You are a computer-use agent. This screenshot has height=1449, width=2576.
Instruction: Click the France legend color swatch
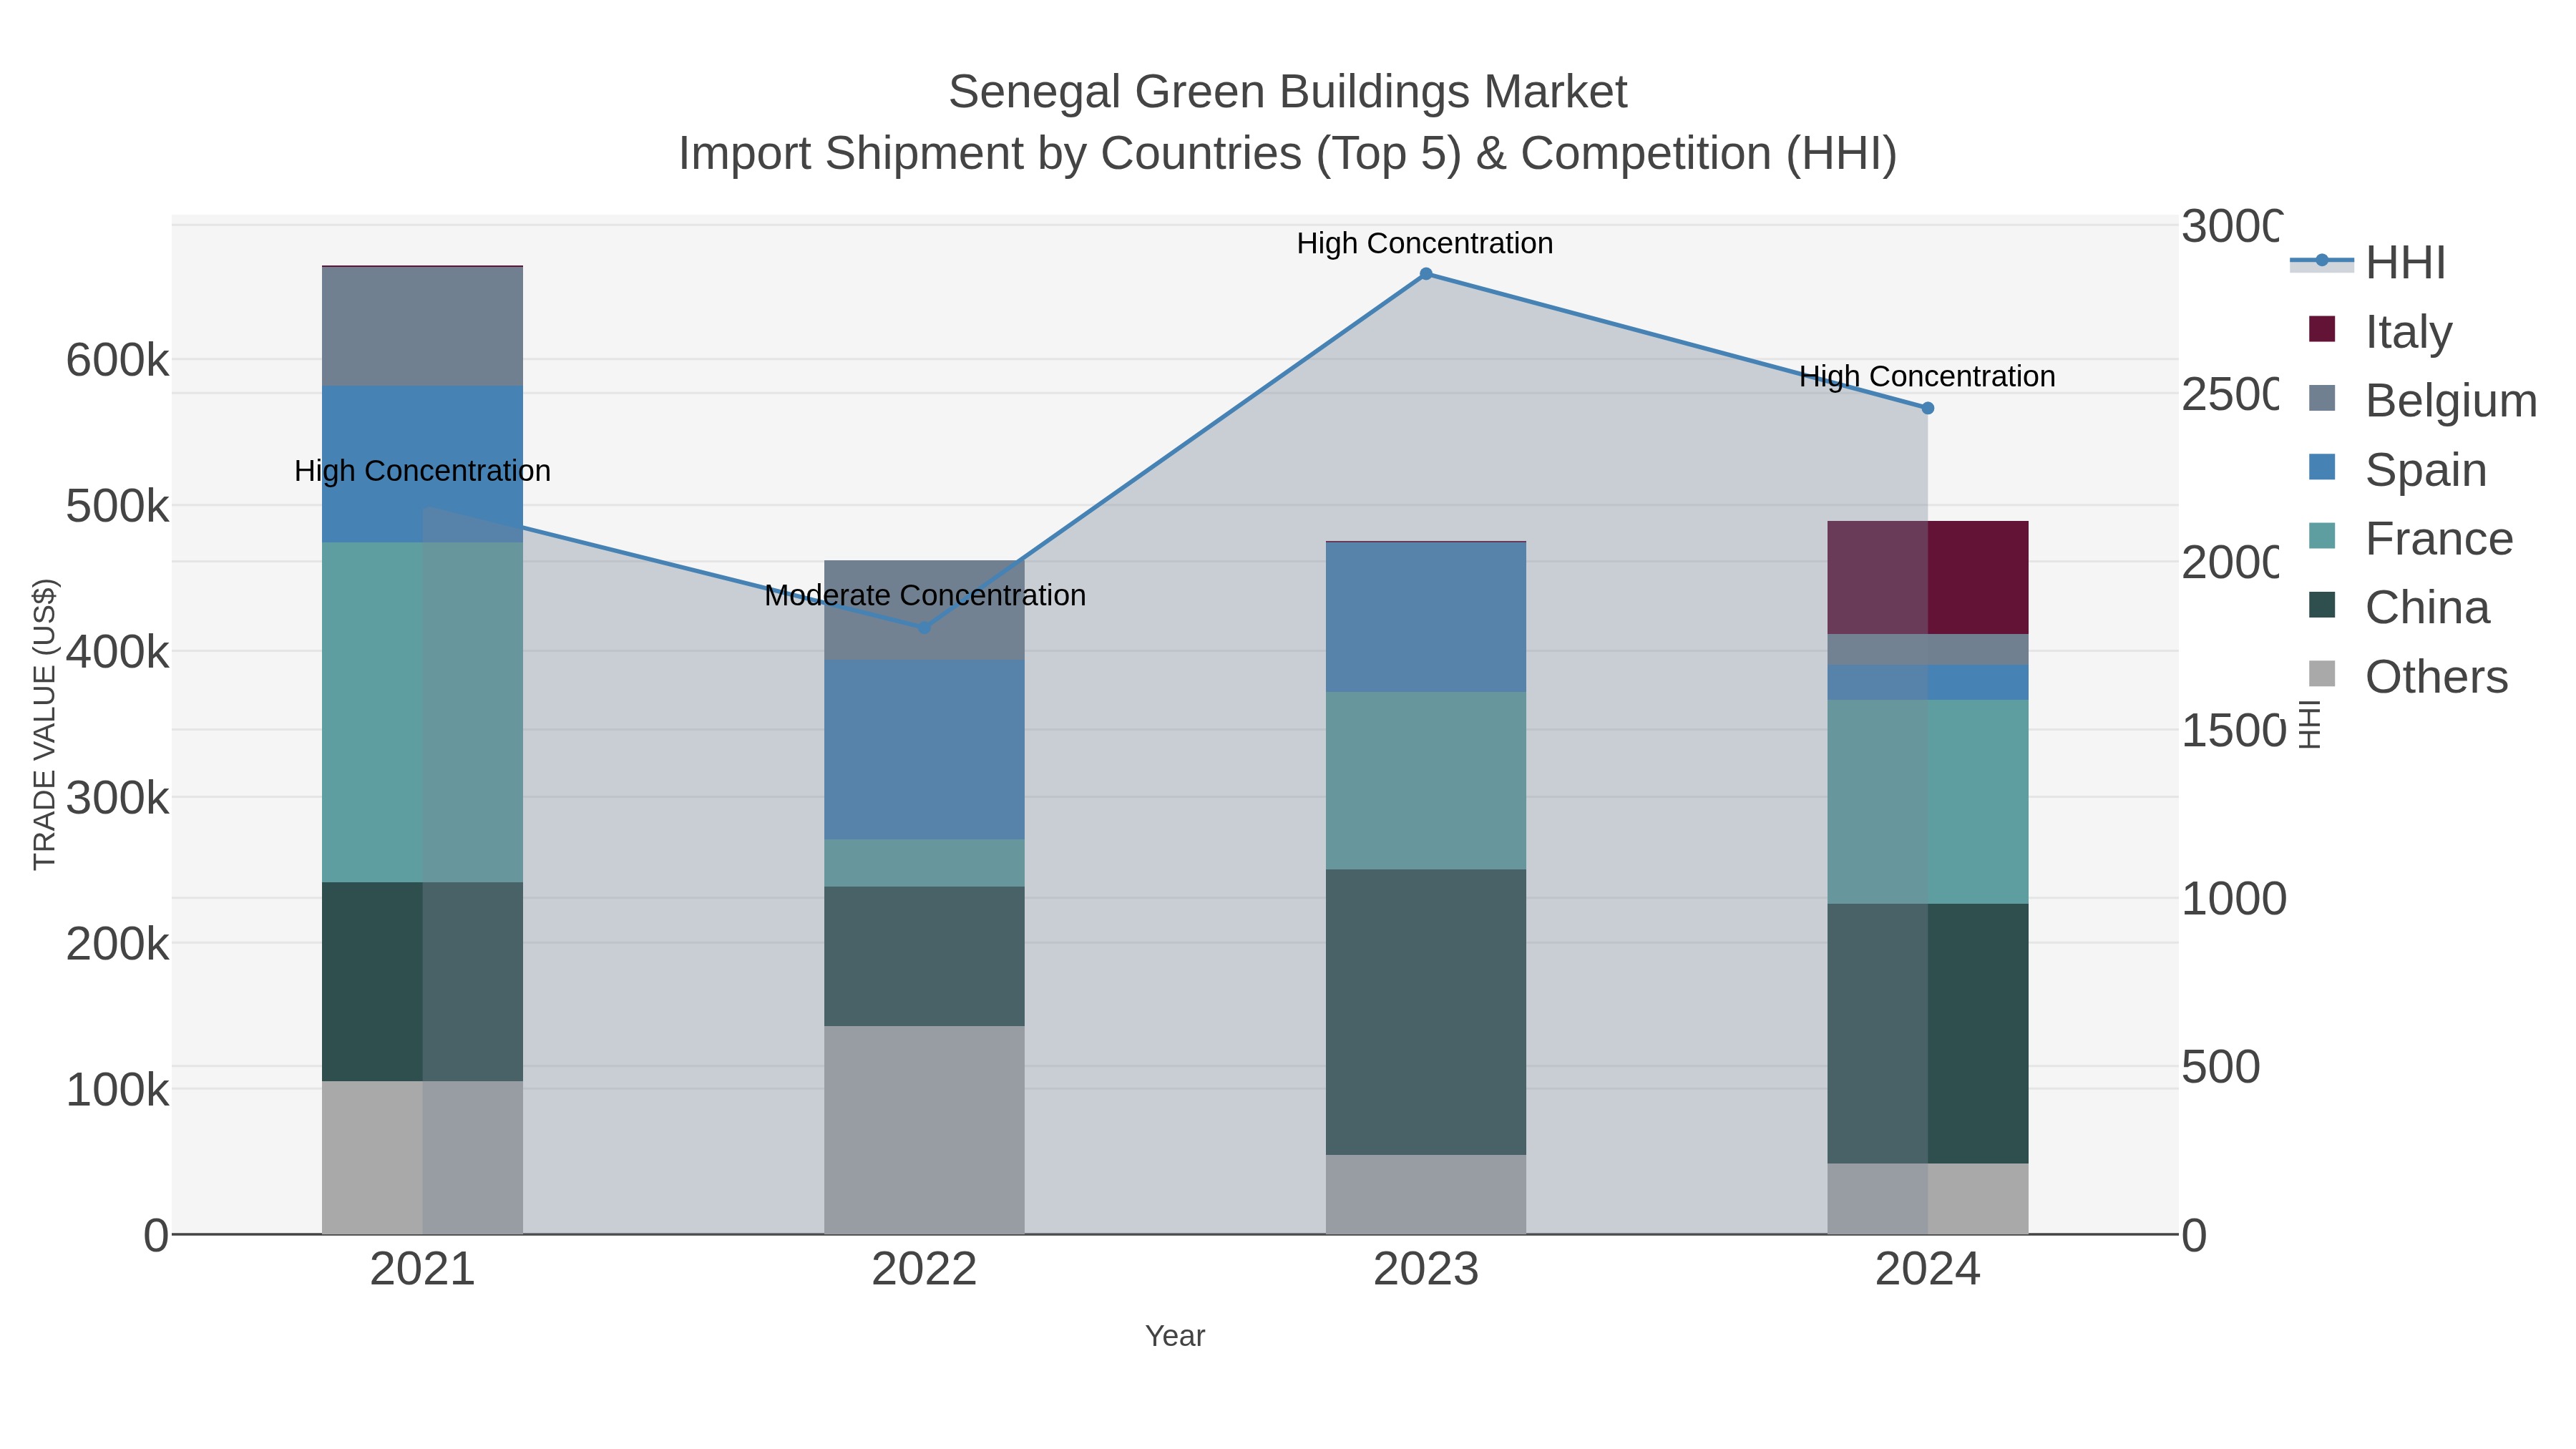[x=2322, y=536]
